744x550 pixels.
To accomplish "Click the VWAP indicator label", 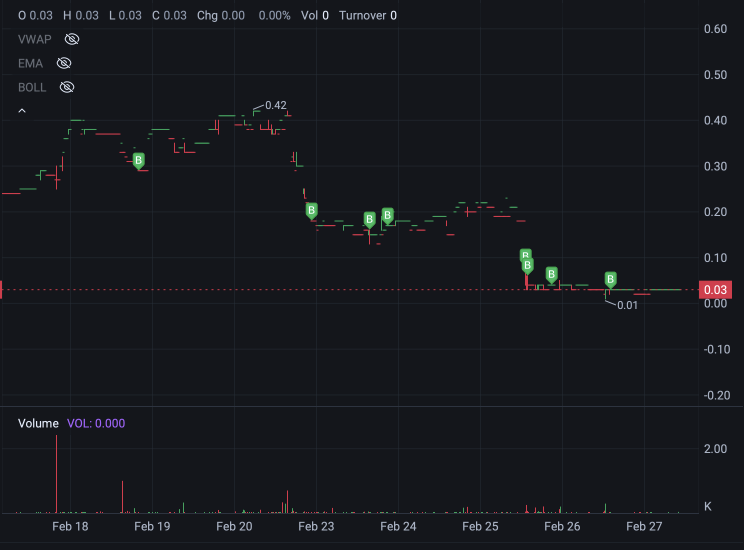I will [35, 39].
